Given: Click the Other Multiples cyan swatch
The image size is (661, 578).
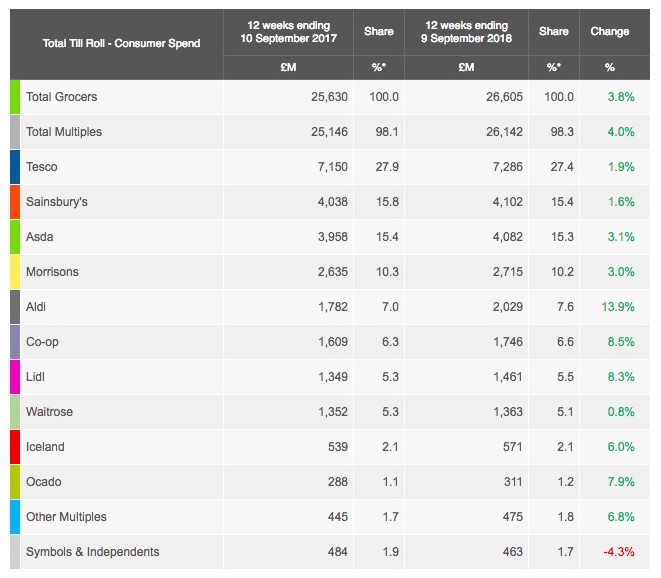Looking at the screenshot, I should 15,517.
